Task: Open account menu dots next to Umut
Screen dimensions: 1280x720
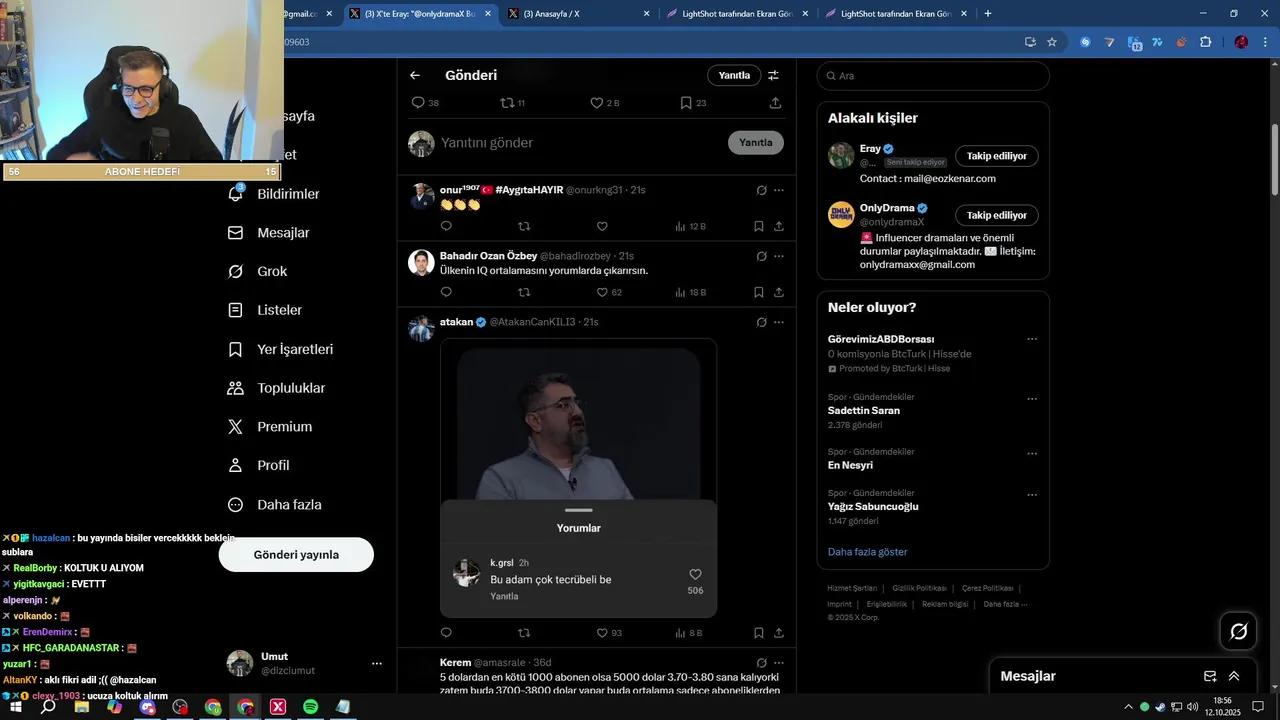Action: coord(377,663)
